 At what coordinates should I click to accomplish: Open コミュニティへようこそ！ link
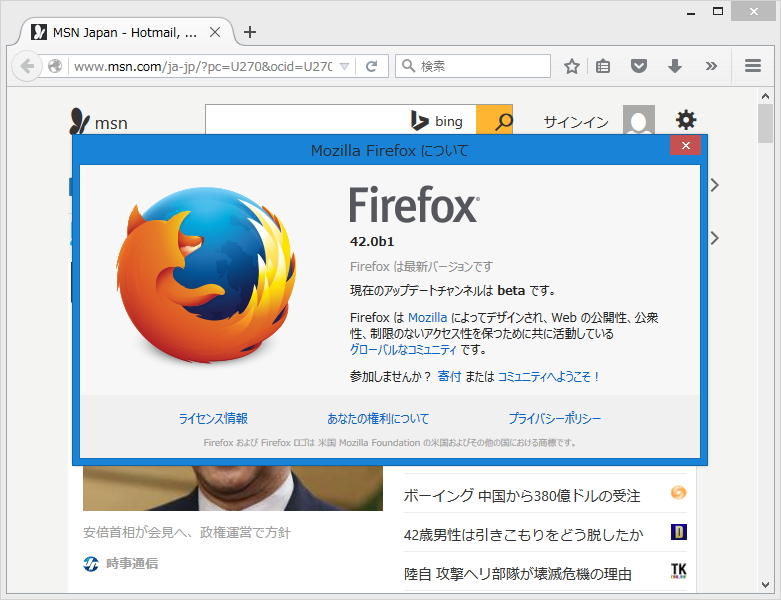[x=548, y=376]
